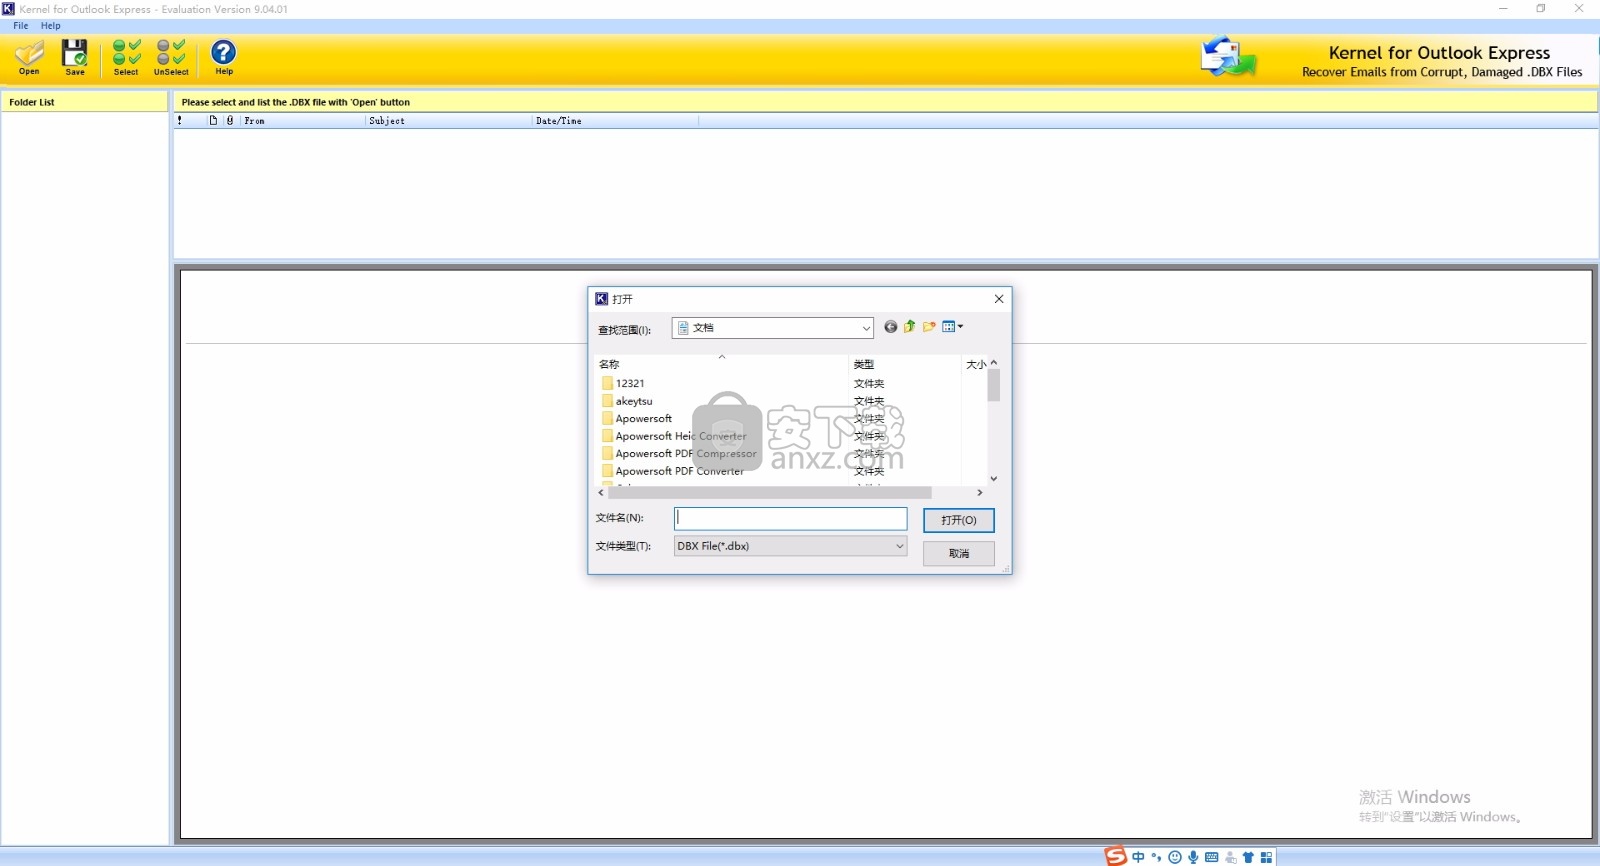
Task: Click the 取消 cancel button
Action: coord(958,553)
